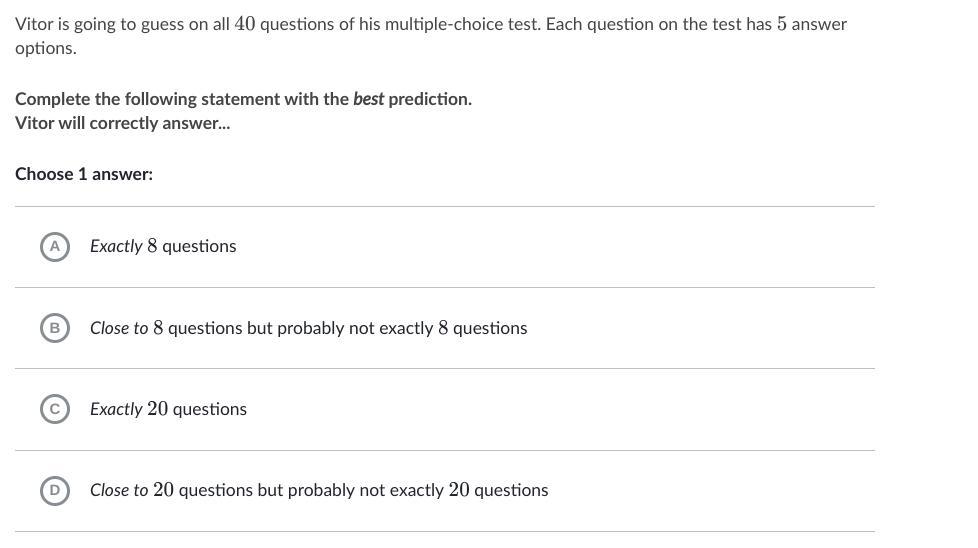Click the first number 8 in option B
978x548 pixels.
(x=158, y=328)
